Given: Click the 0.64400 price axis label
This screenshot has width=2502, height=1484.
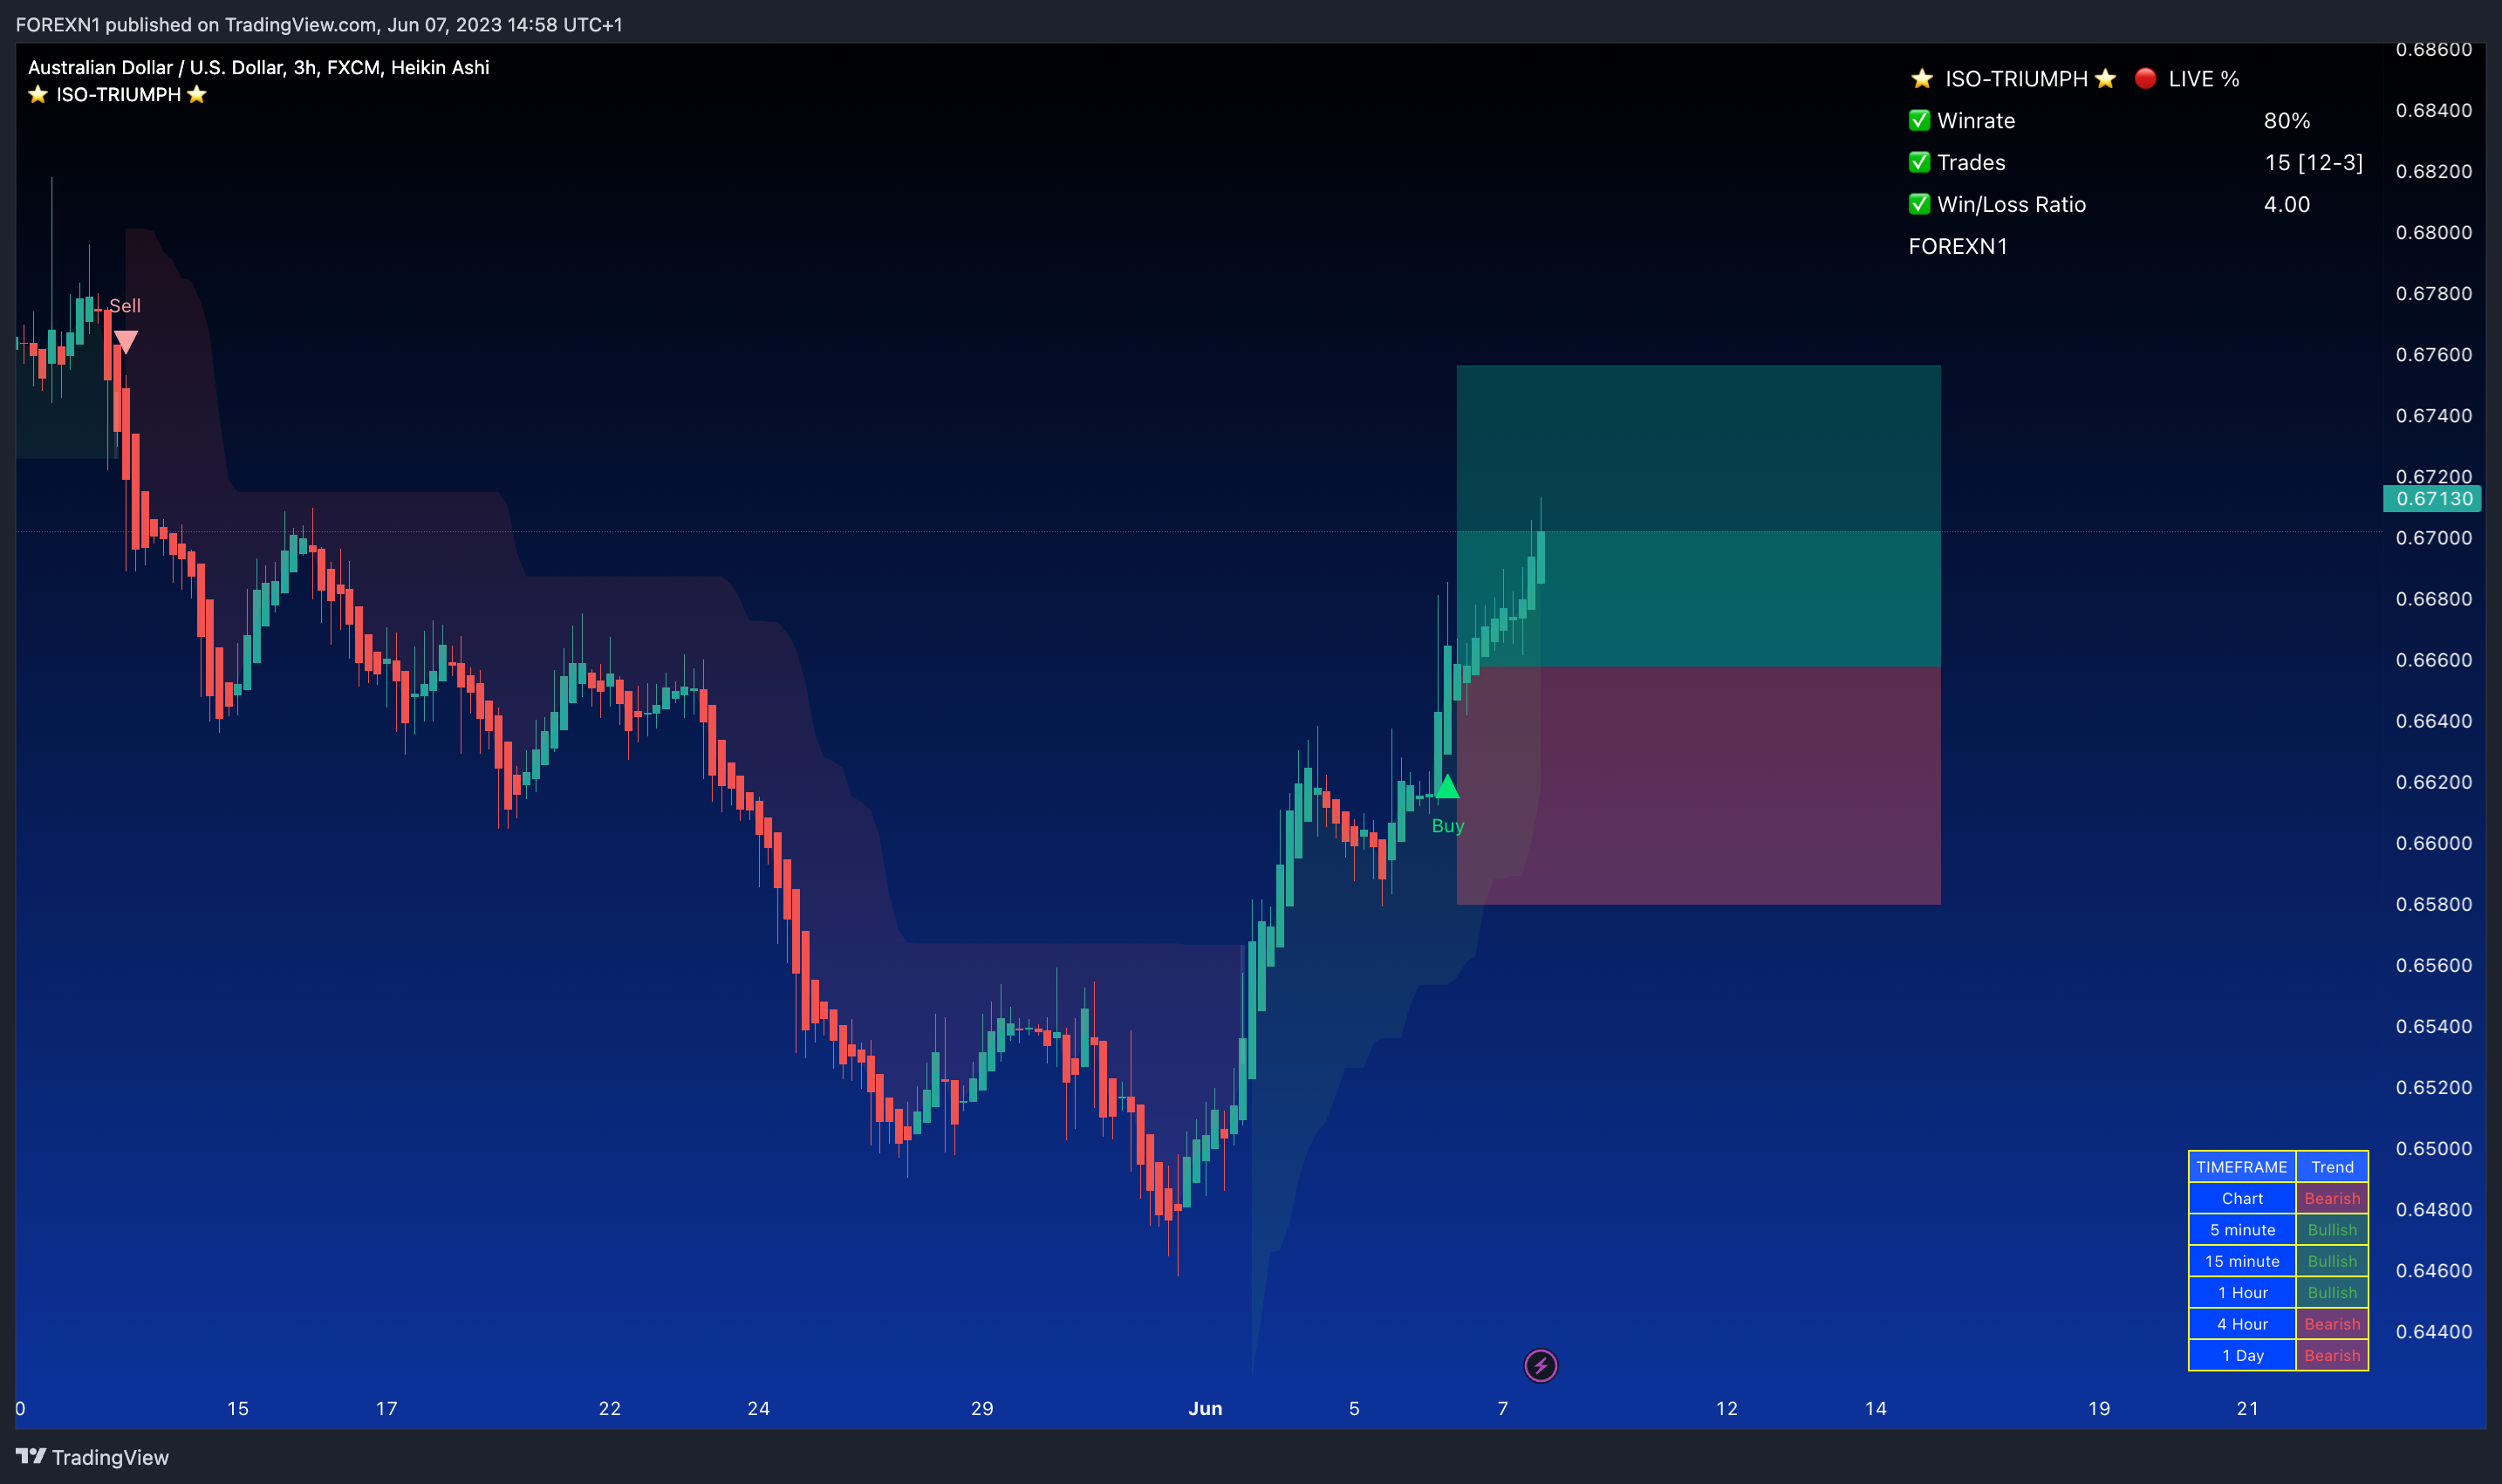Looking at the screenshot, I should click(2433, 1331).
